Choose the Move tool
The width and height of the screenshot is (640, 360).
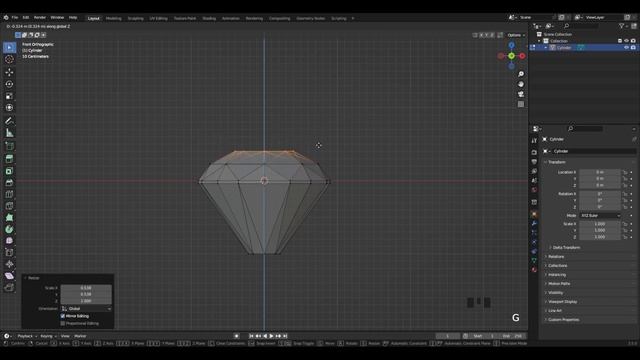[x=9, y=72]
